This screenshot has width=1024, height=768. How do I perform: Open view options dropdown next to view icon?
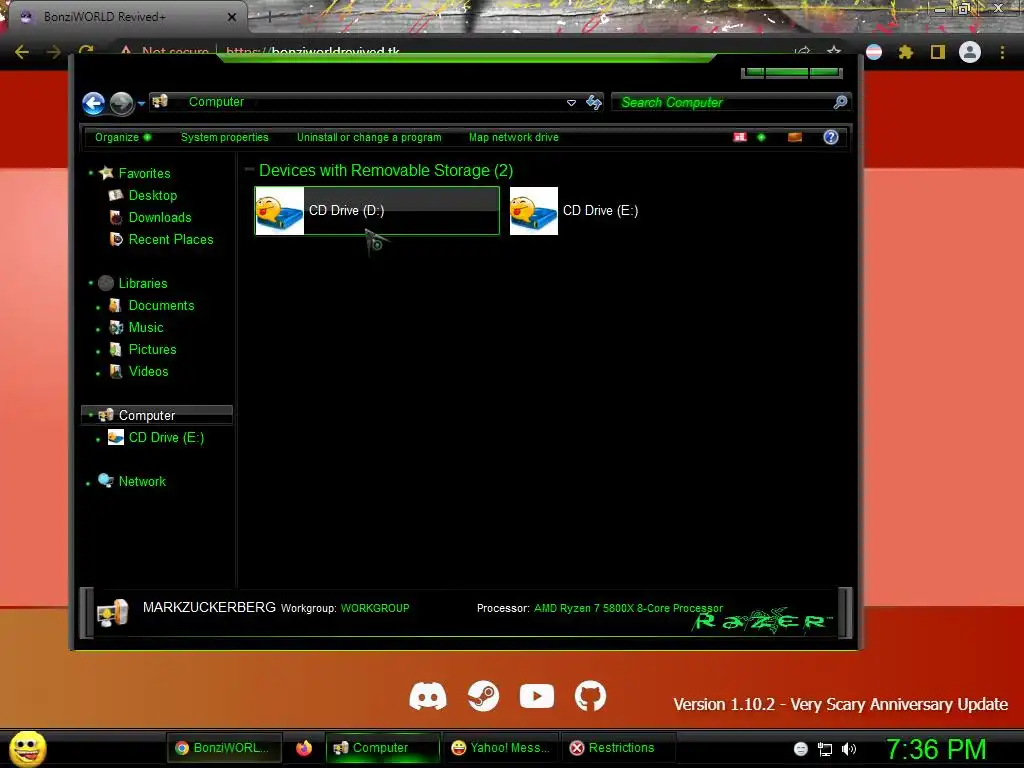(x=761, y=137)
